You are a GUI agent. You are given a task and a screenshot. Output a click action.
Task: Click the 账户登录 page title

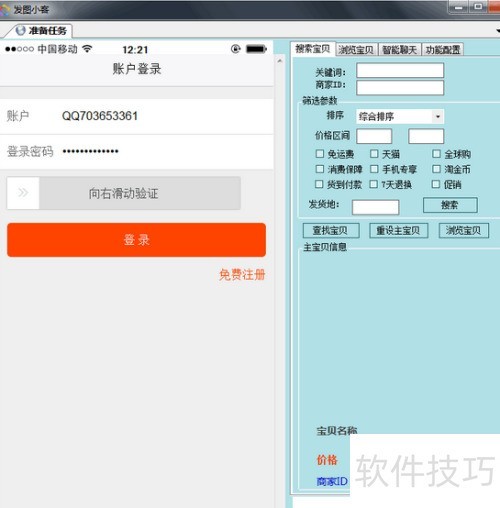coord(137,69)
